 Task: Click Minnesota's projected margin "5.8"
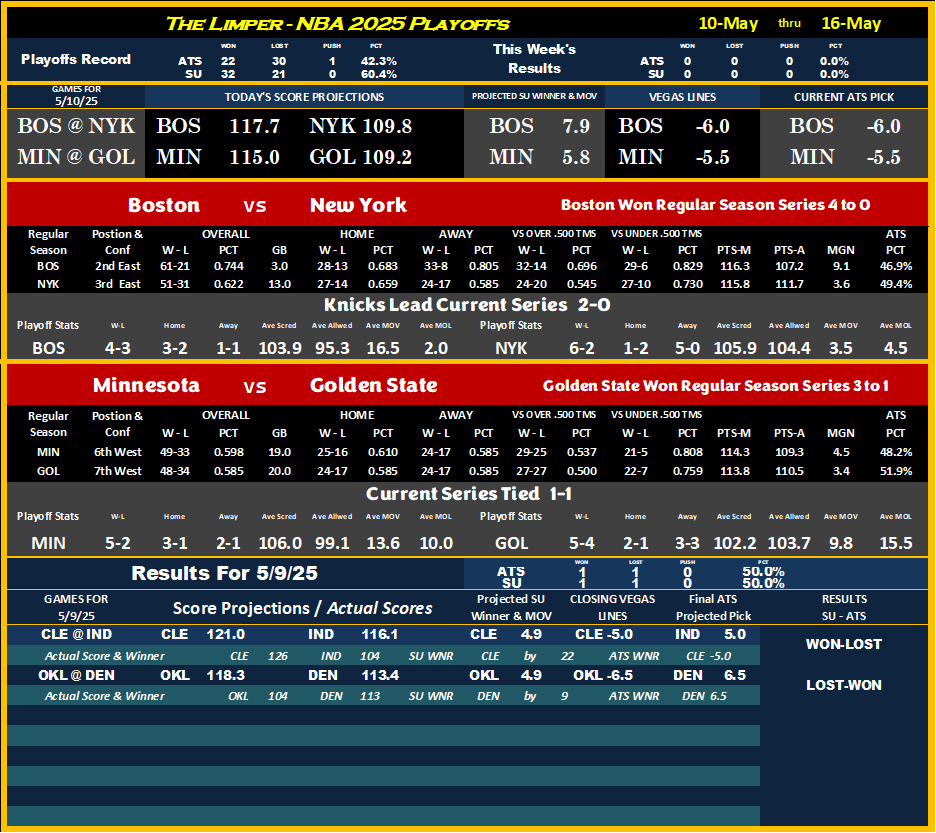coord(575,157)
